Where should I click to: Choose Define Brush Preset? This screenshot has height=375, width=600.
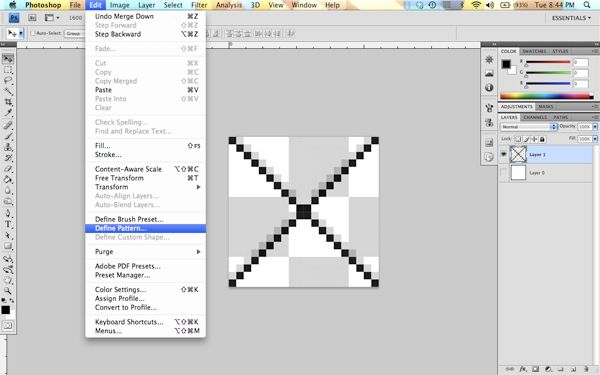coord(145,219)
